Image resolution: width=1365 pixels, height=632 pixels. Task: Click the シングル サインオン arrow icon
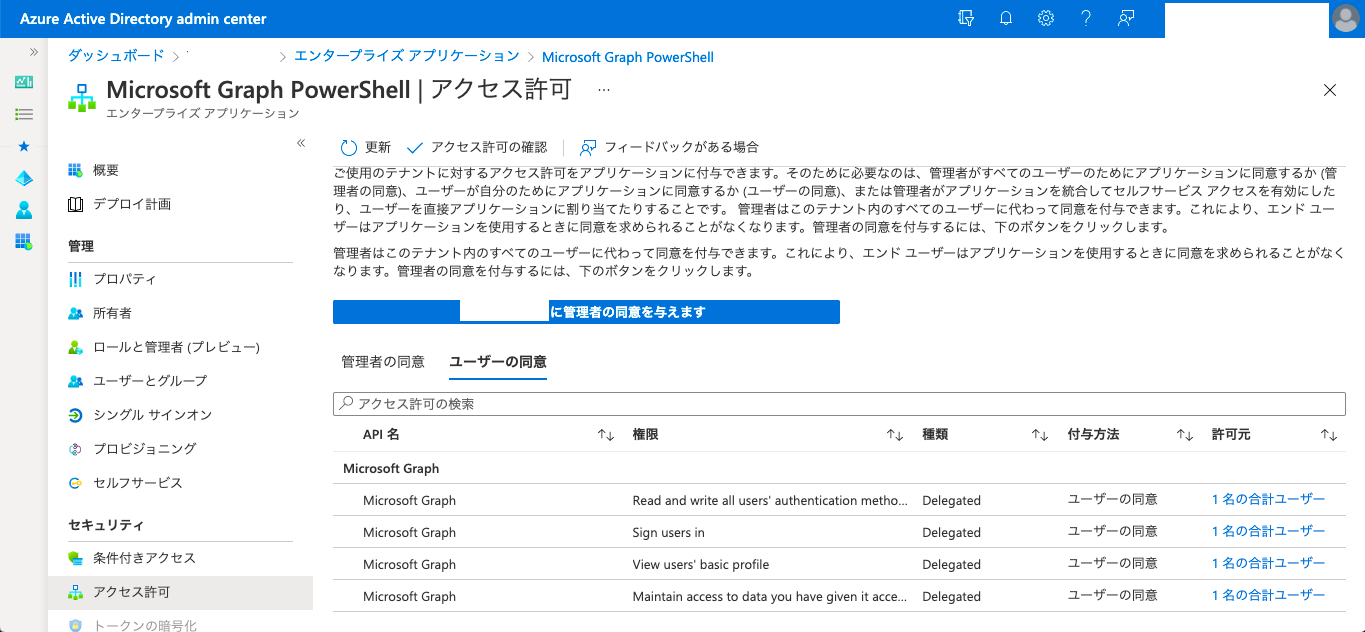coord(75,415)
